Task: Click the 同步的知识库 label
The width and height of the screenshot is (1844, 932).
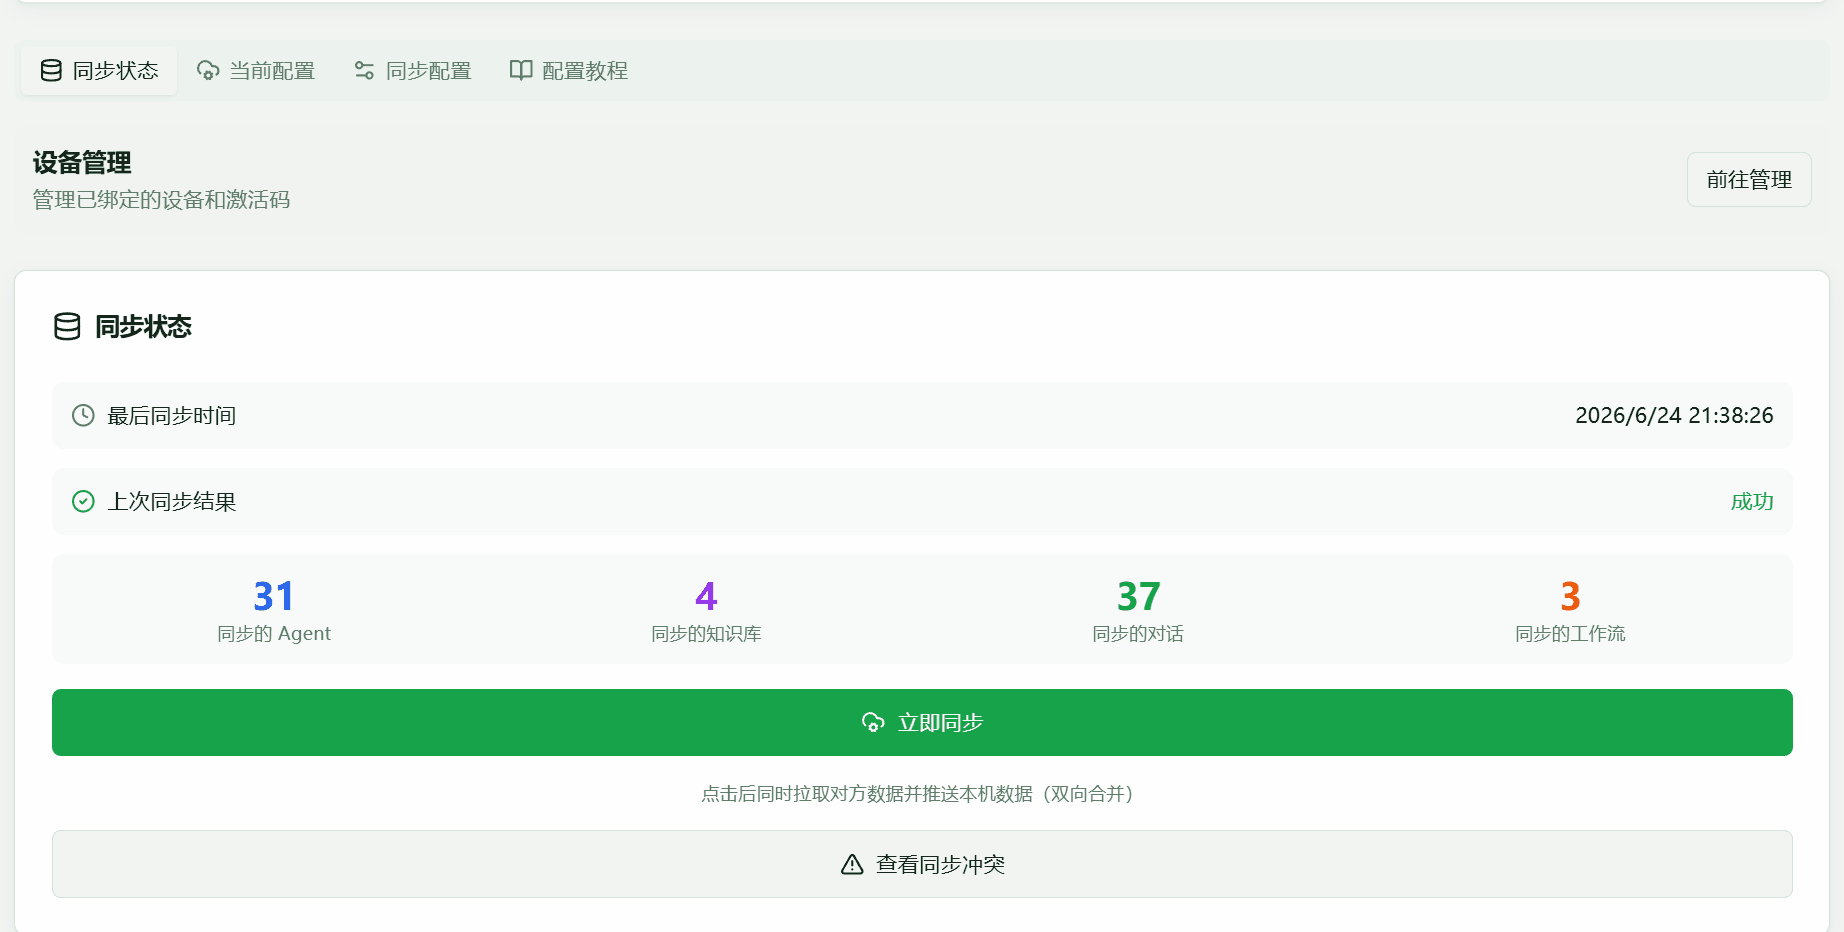Action: click(706, 634)
